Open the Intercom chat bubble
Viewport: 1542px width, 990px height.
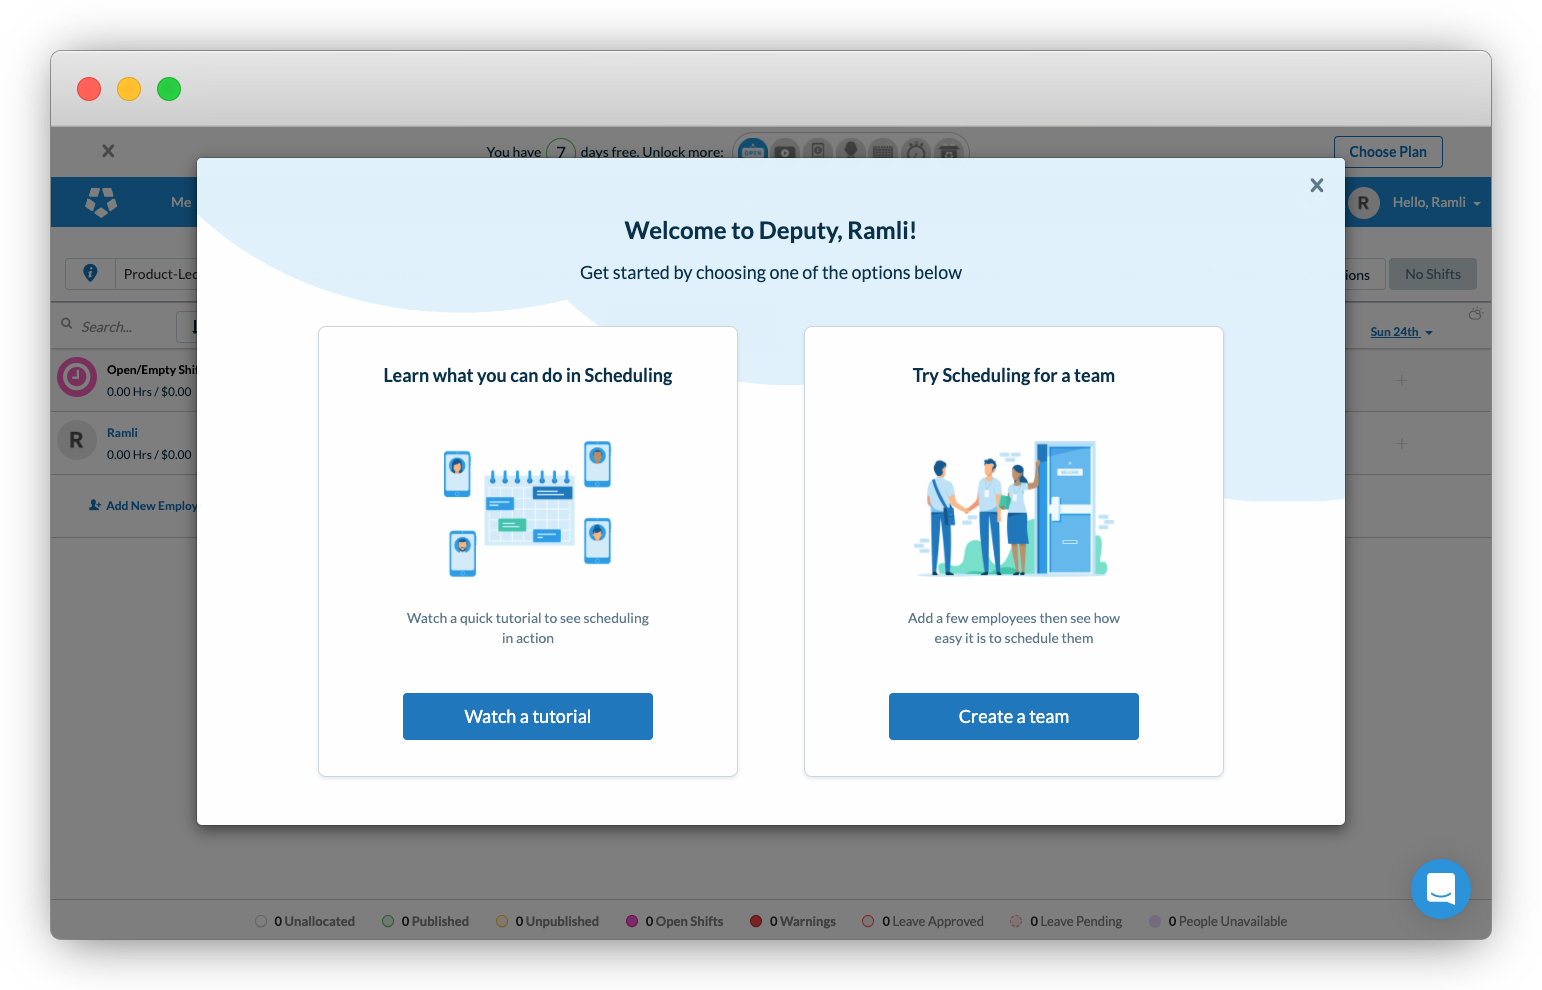[1440, 888]
